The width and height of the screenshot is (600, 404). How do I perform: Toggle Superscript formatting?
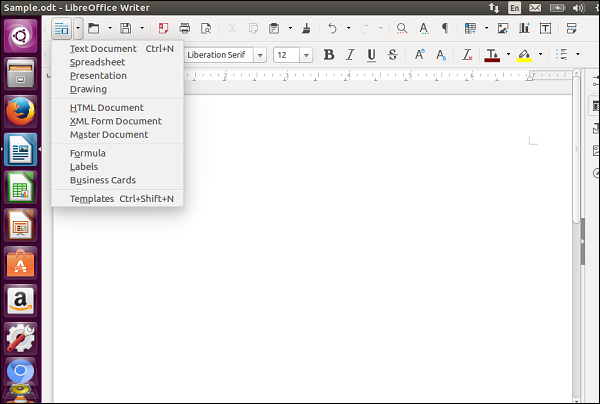tap(419, 55)
